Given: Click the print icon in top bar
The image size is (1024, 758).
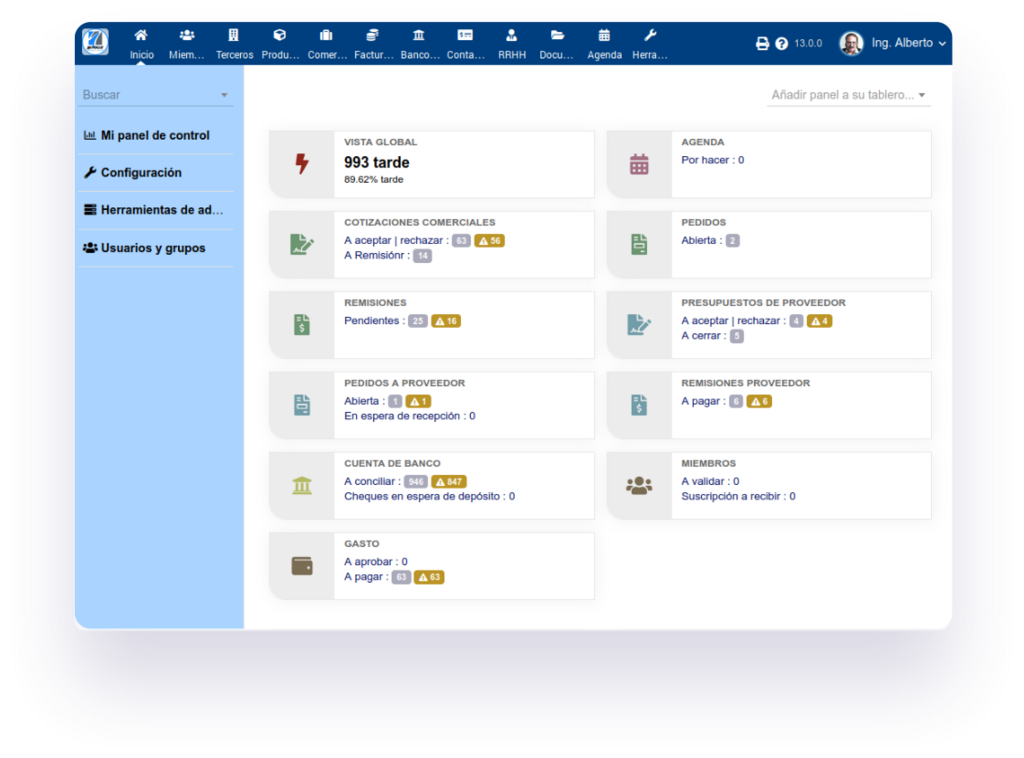Looking at the screenshot, I should click(x=762, y=44).
